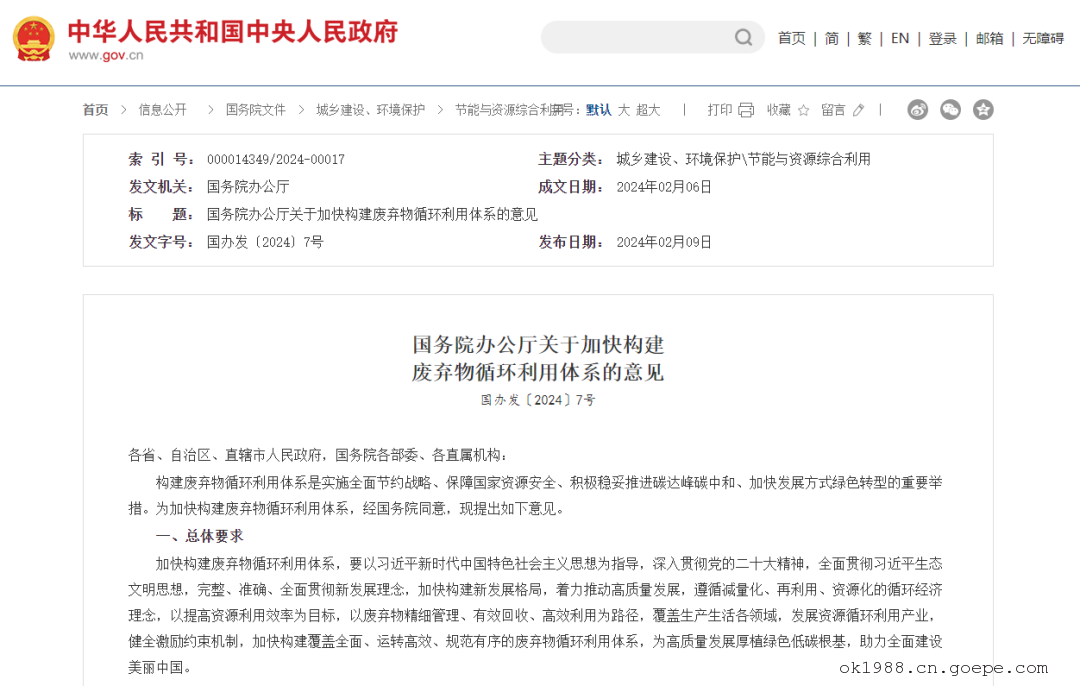Open 首页 in top navigation

pos(791,38)
